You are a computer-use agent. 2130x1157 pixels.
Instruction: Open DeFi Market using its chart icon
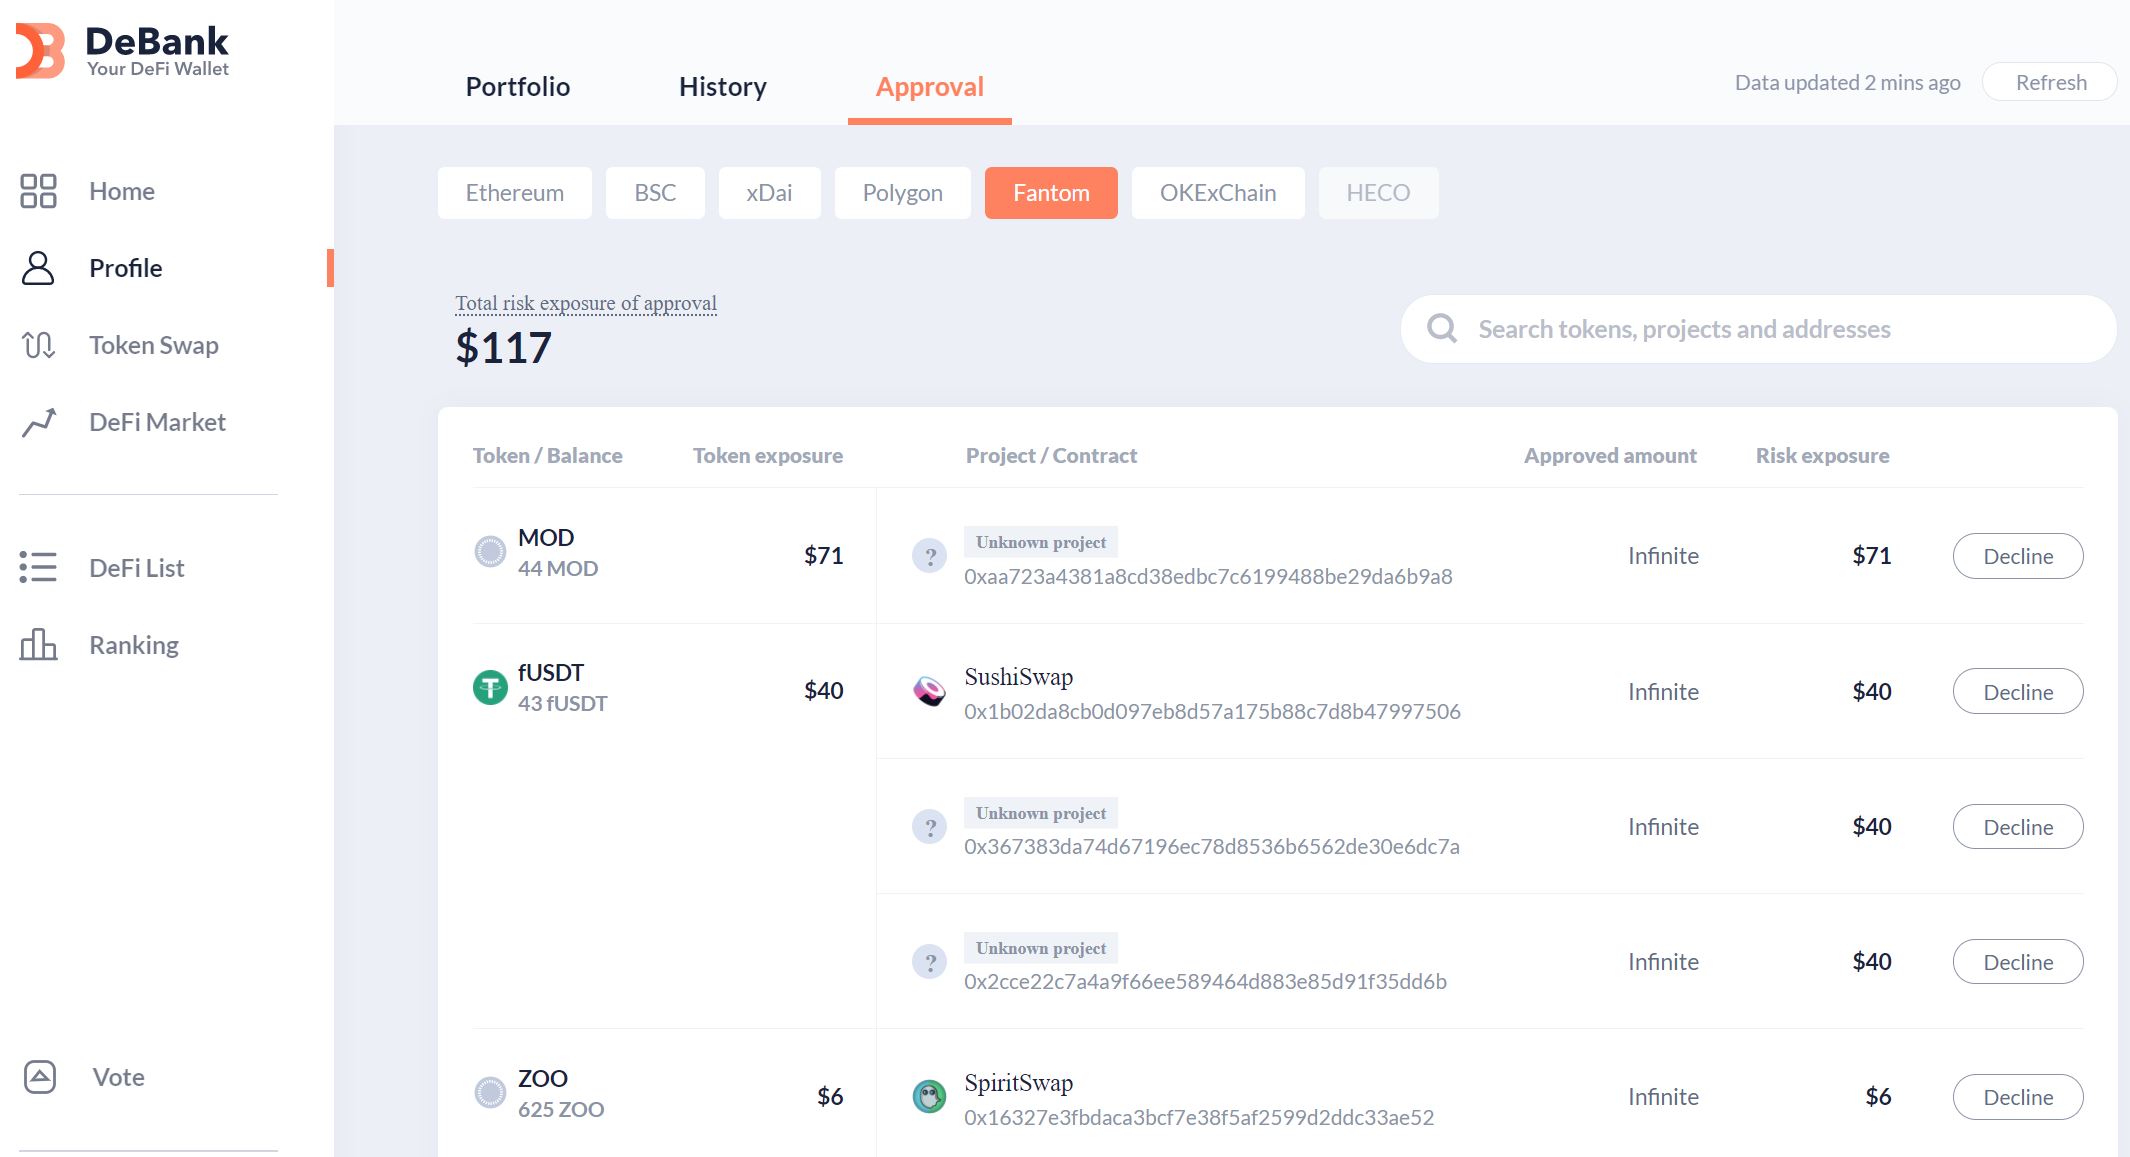point(38,422)
